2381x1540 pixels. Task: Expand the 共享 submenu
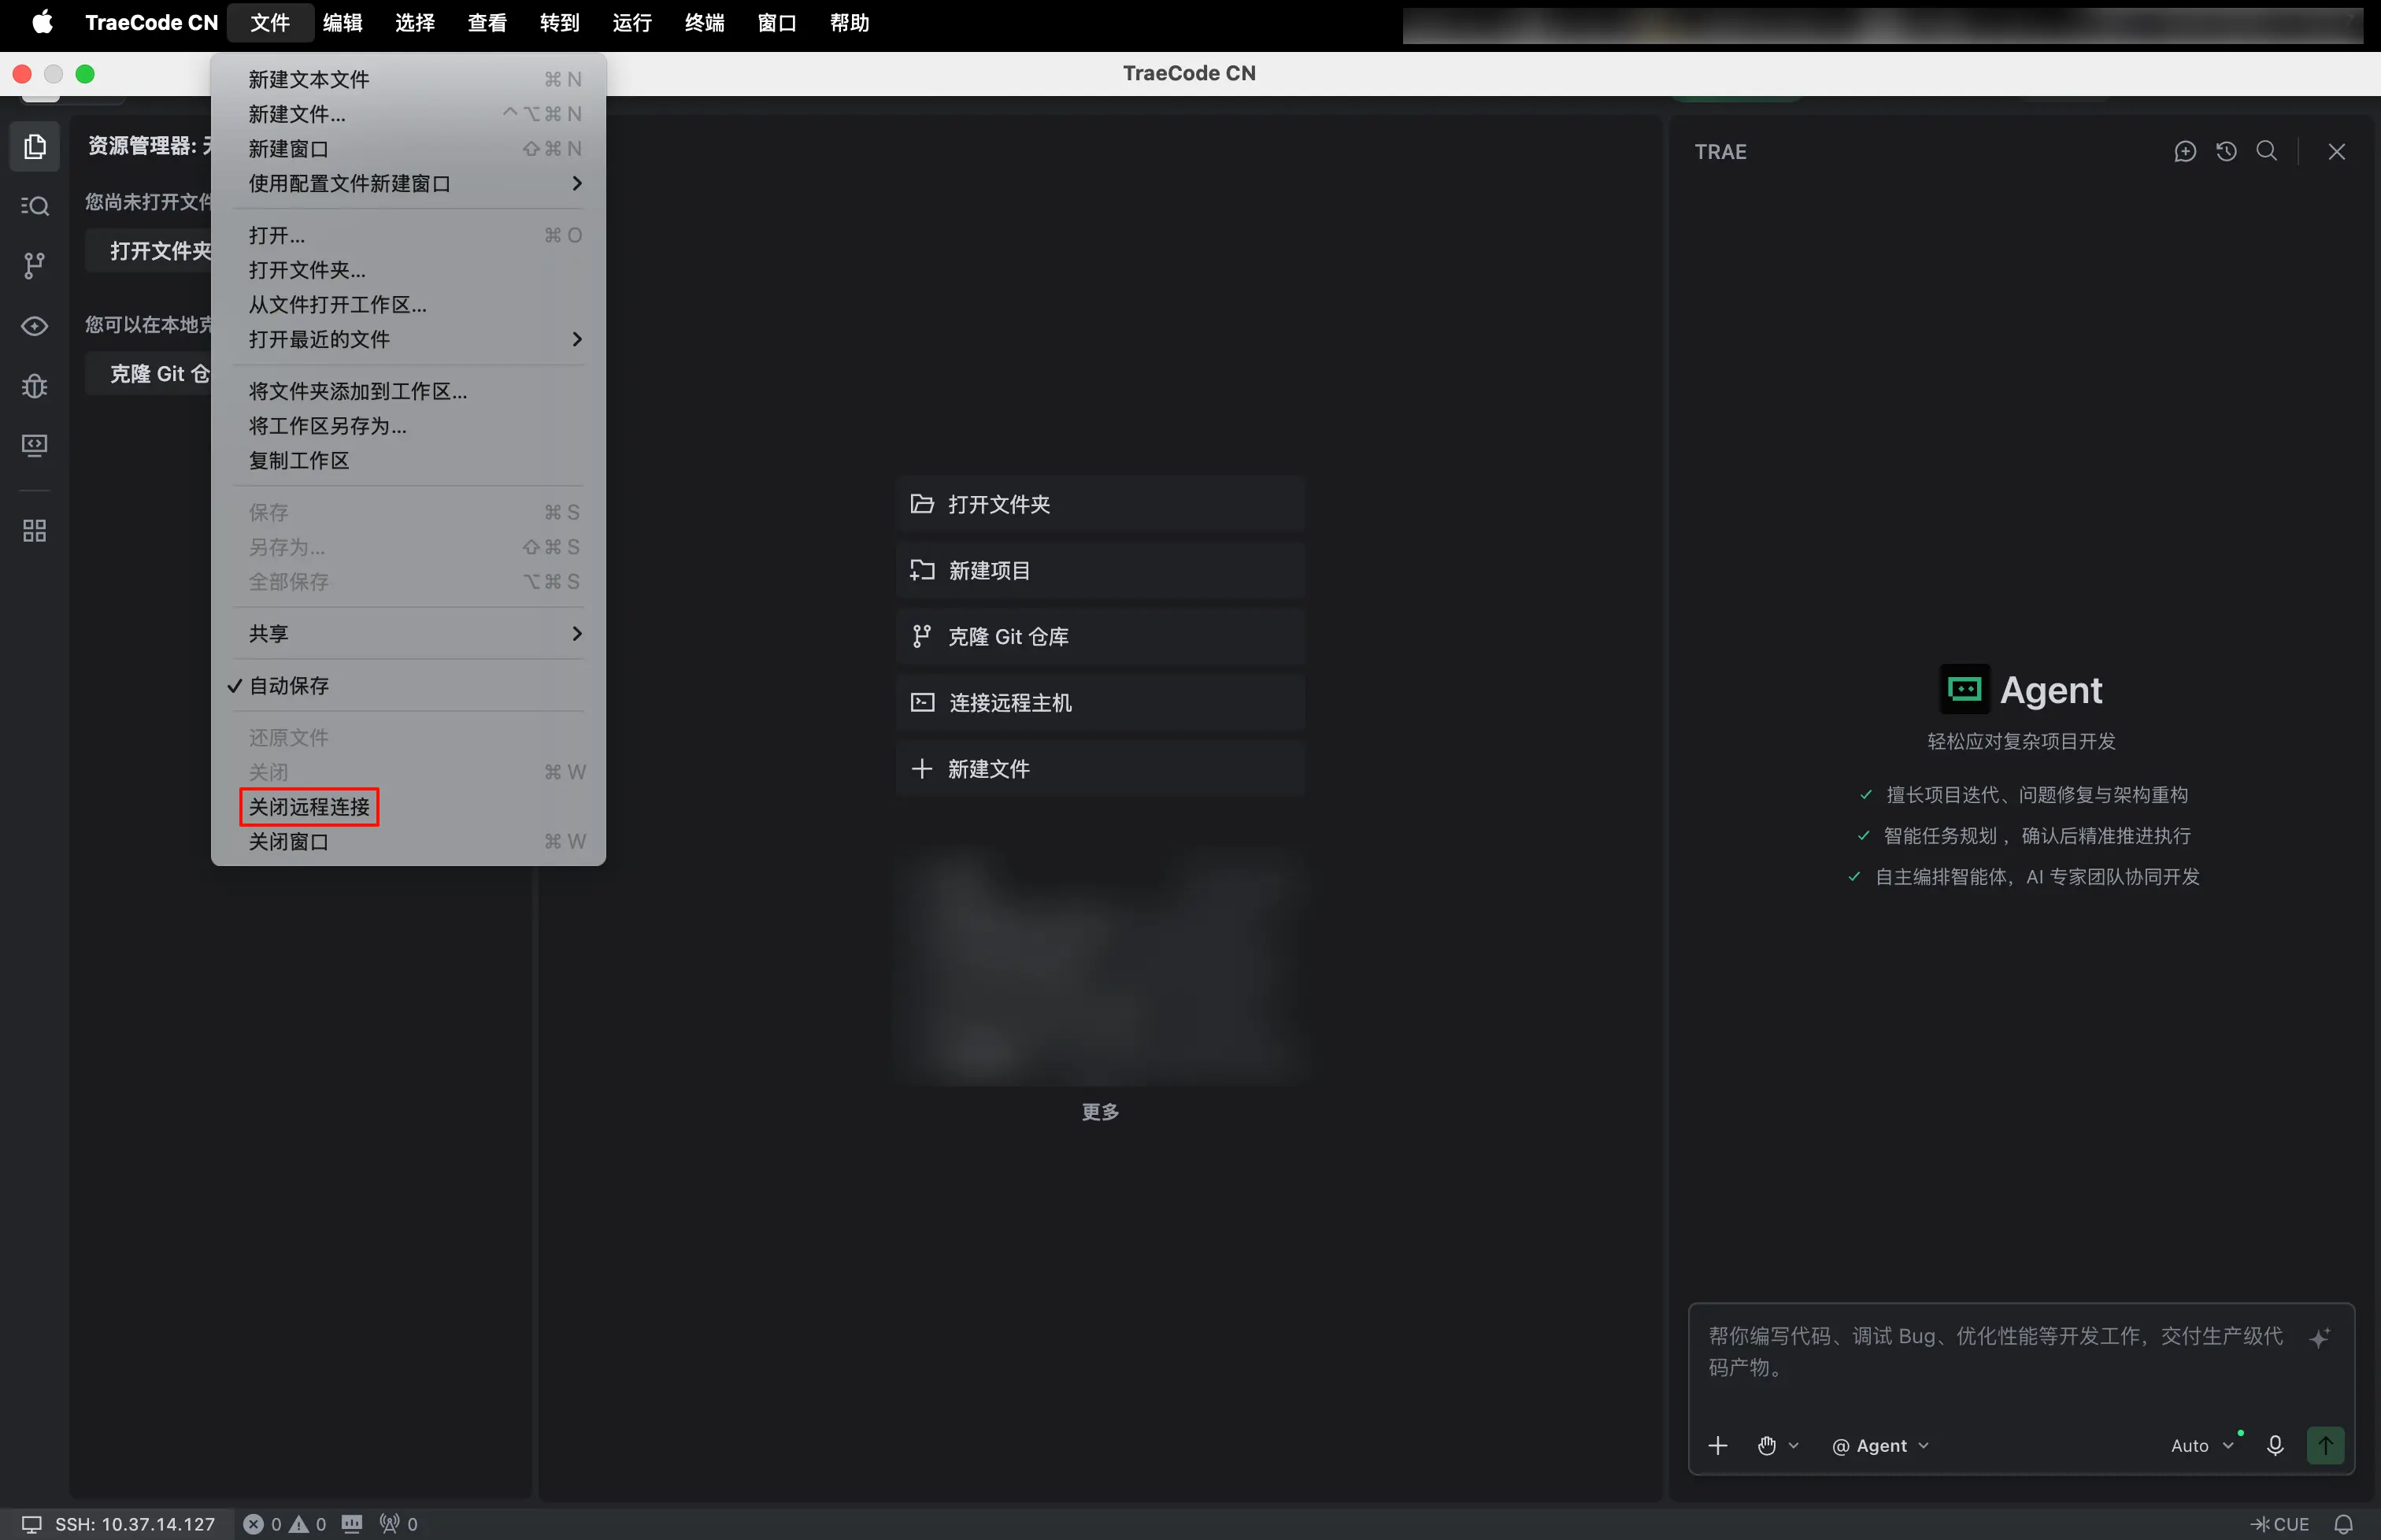coord(408,634)
